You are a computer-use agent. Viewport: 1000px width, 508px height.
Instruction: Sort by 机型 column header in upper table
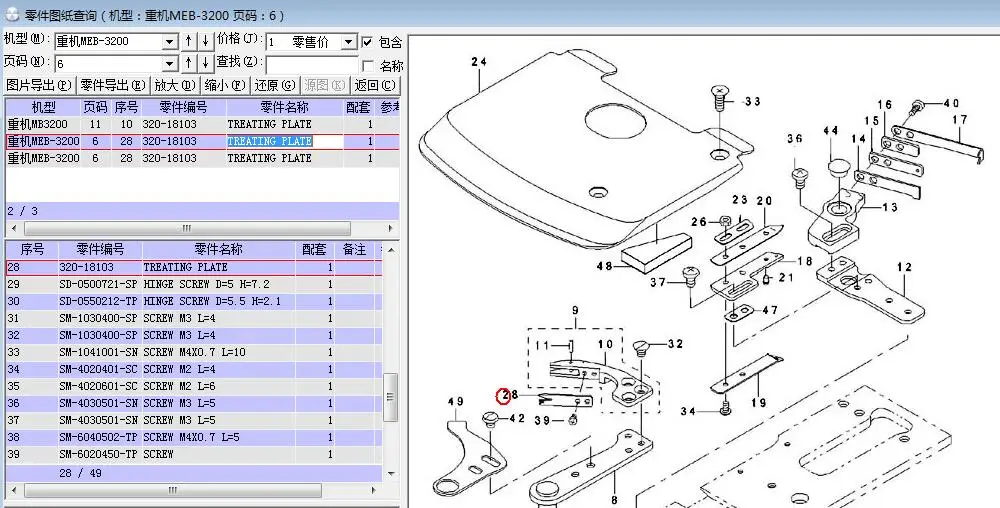pyautogui.click(x=43, y=107)
